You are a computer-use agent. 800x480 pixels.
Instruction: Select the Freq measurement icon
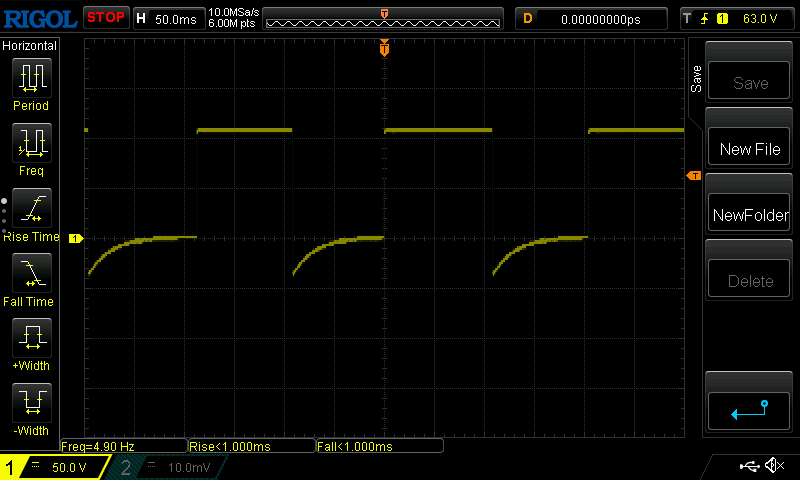pyautogui.click(x=32, y=142)
